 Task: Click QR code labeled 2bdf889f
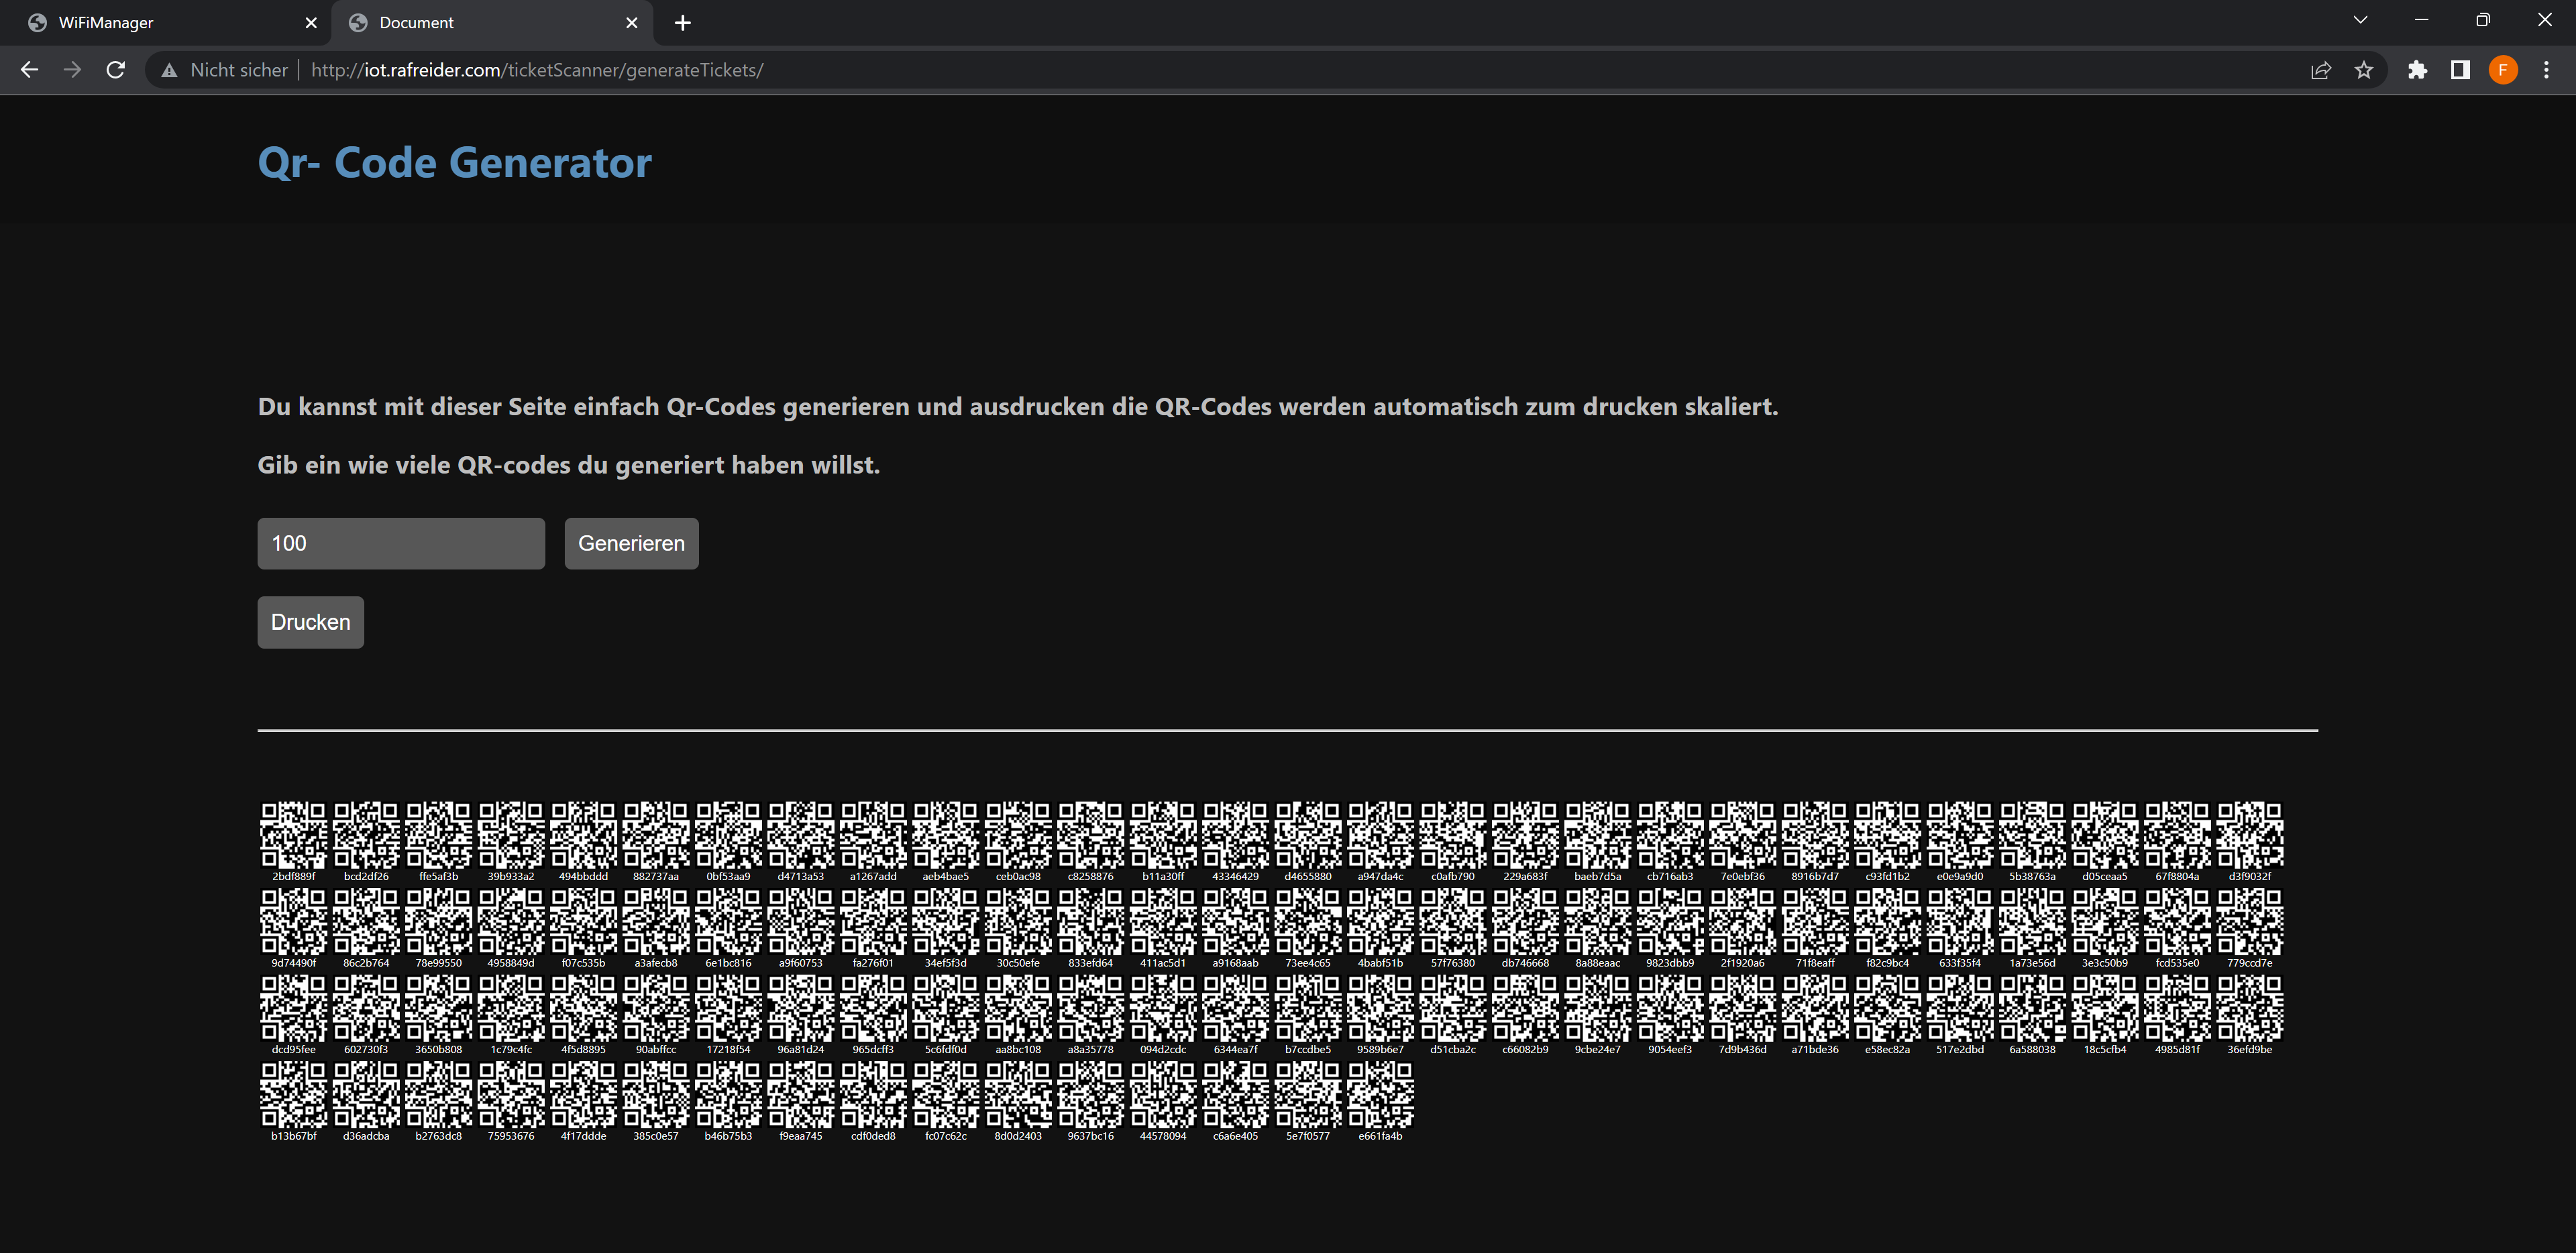(293, 834)
